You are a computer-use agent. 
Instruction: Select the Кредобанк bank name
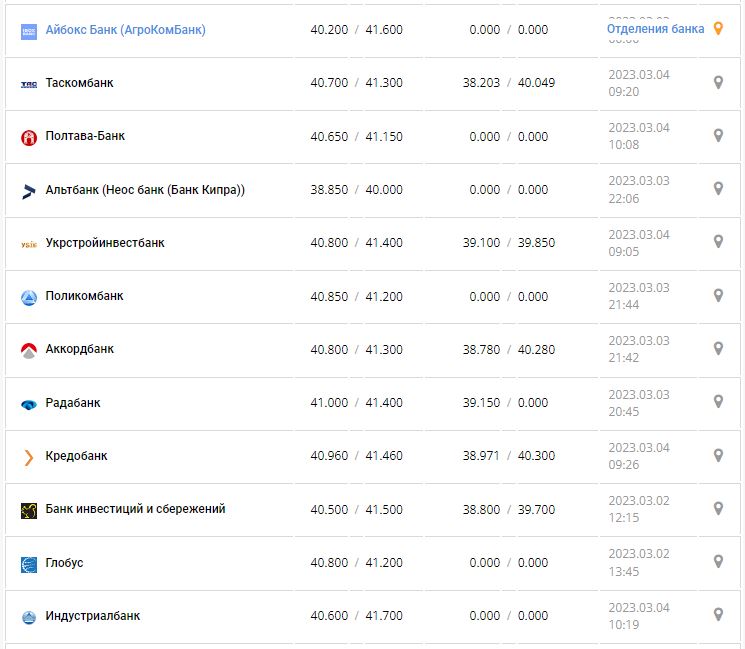(76, 456)
